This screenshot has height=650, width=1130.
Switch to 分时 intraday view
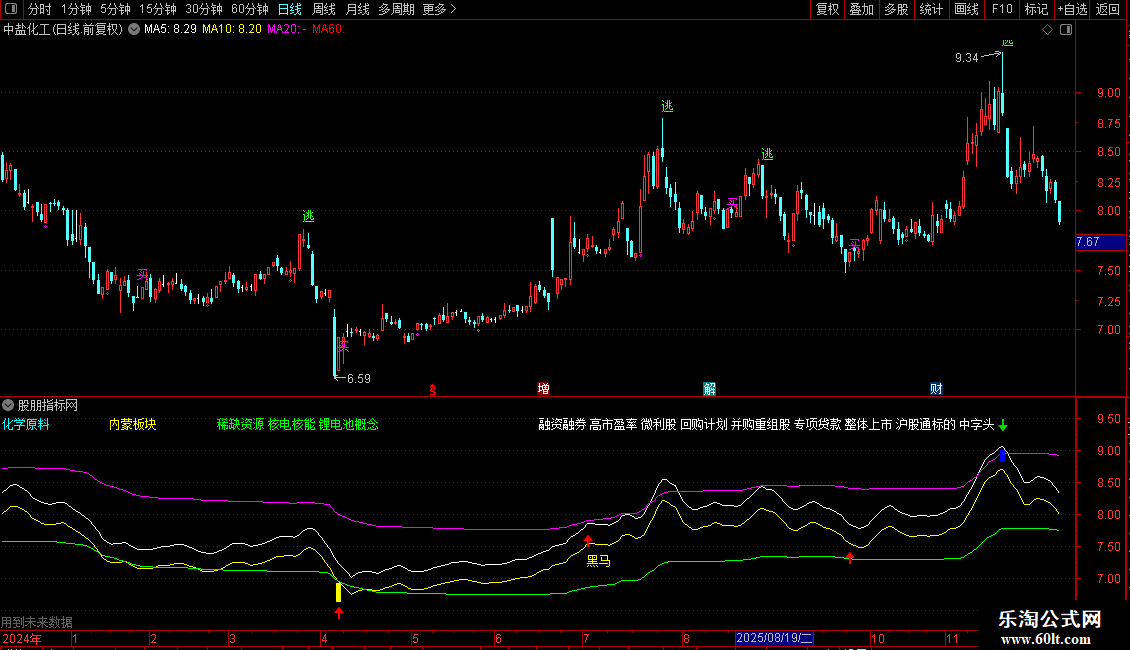pos(39,9)
